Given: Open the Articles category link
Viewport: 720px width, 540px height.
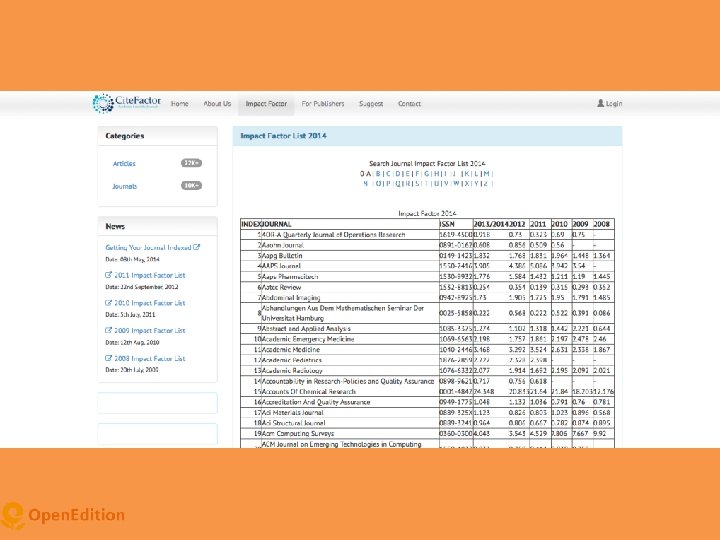Looking at the screenshot, I should coord(124,163).
